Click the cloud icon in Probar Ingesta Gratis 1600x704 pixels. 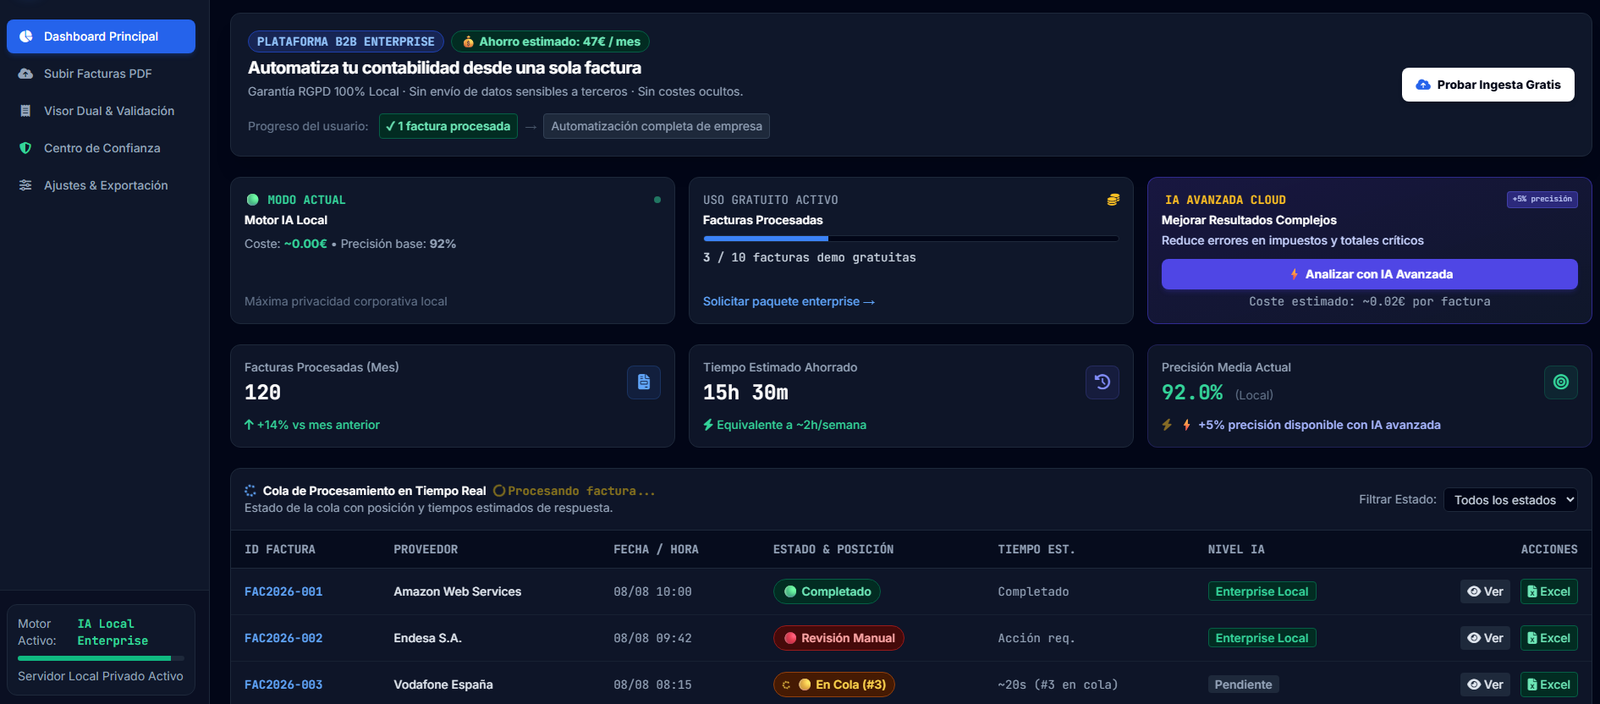tap(1423, 85)
